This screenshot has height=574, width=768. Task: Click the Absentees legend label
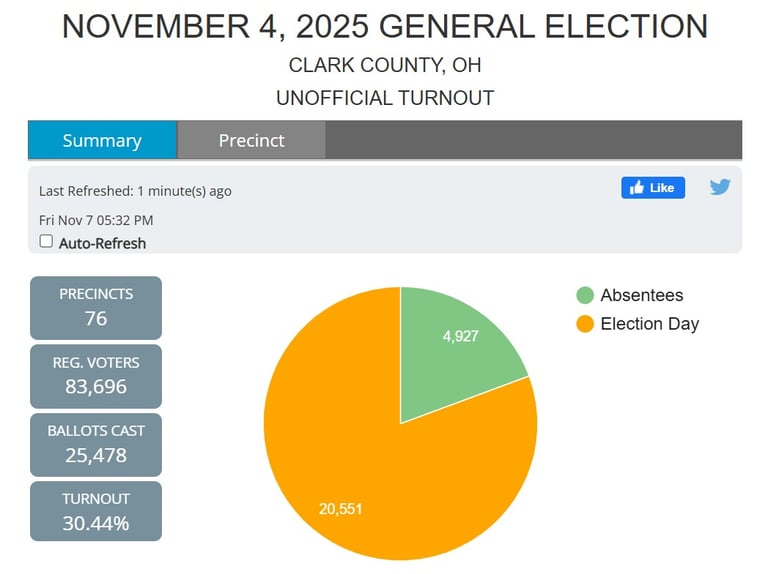(x=642, y=295)
